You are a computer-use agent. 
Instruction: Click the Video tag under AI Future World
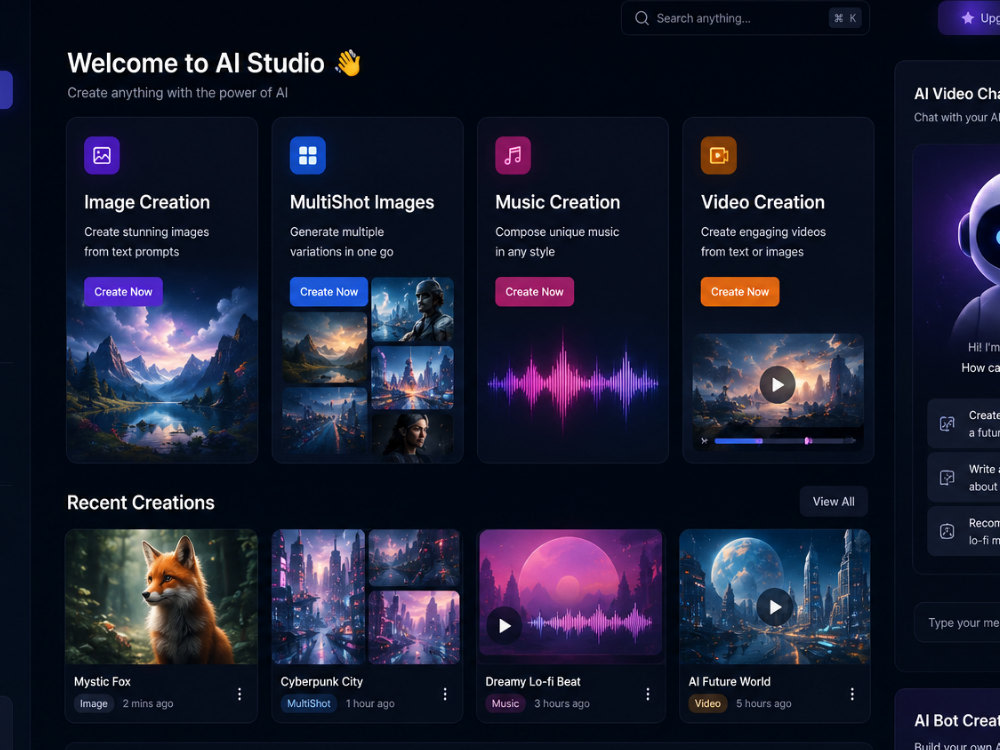(708, 703)
